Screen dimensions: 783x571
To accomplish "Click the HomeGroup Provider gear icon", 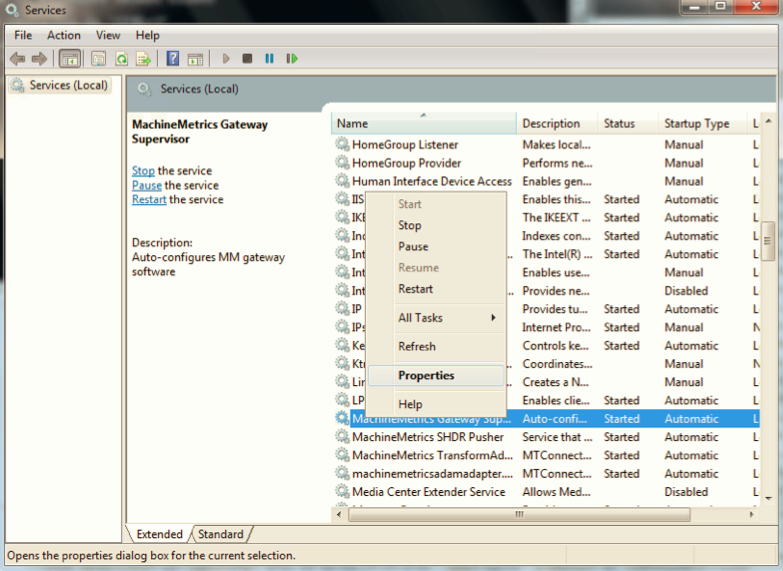I will [x=342, y=163].
